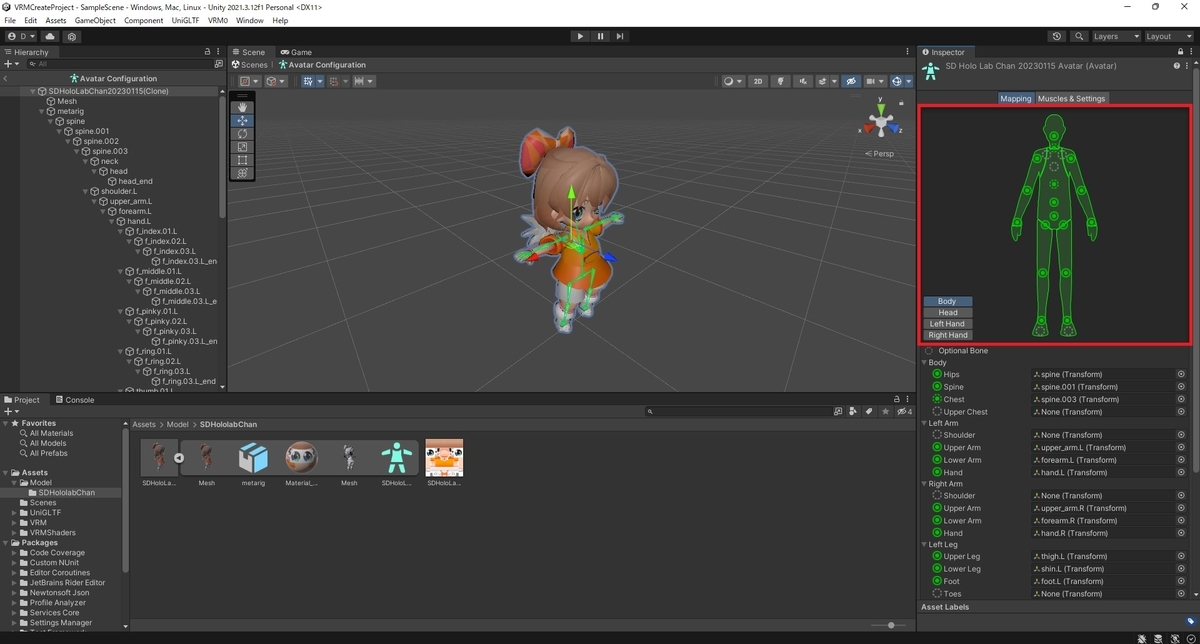Select the Scale tool in scene toolbar
Viewport: 1200px width, 644px height.
(242, 147)
